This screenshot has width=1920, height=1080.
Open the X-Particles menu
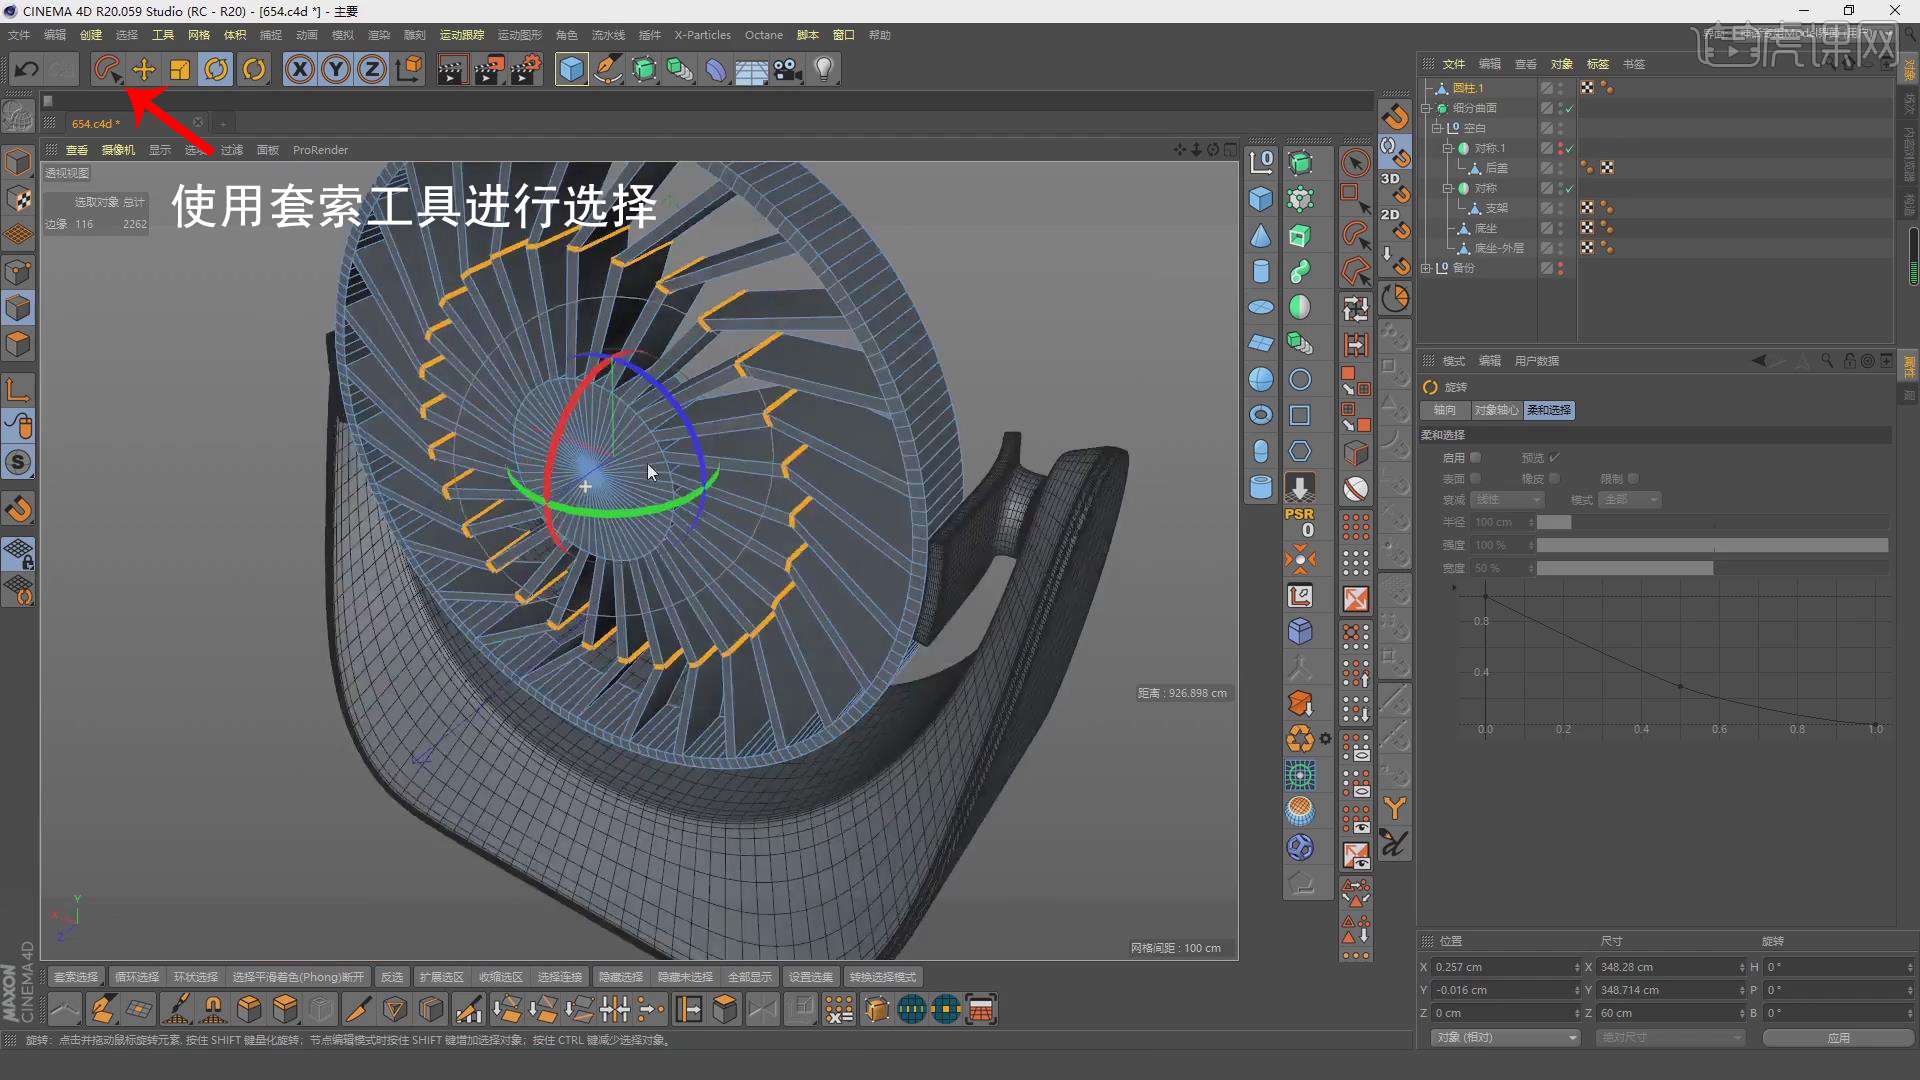click(x=703, y=35)
